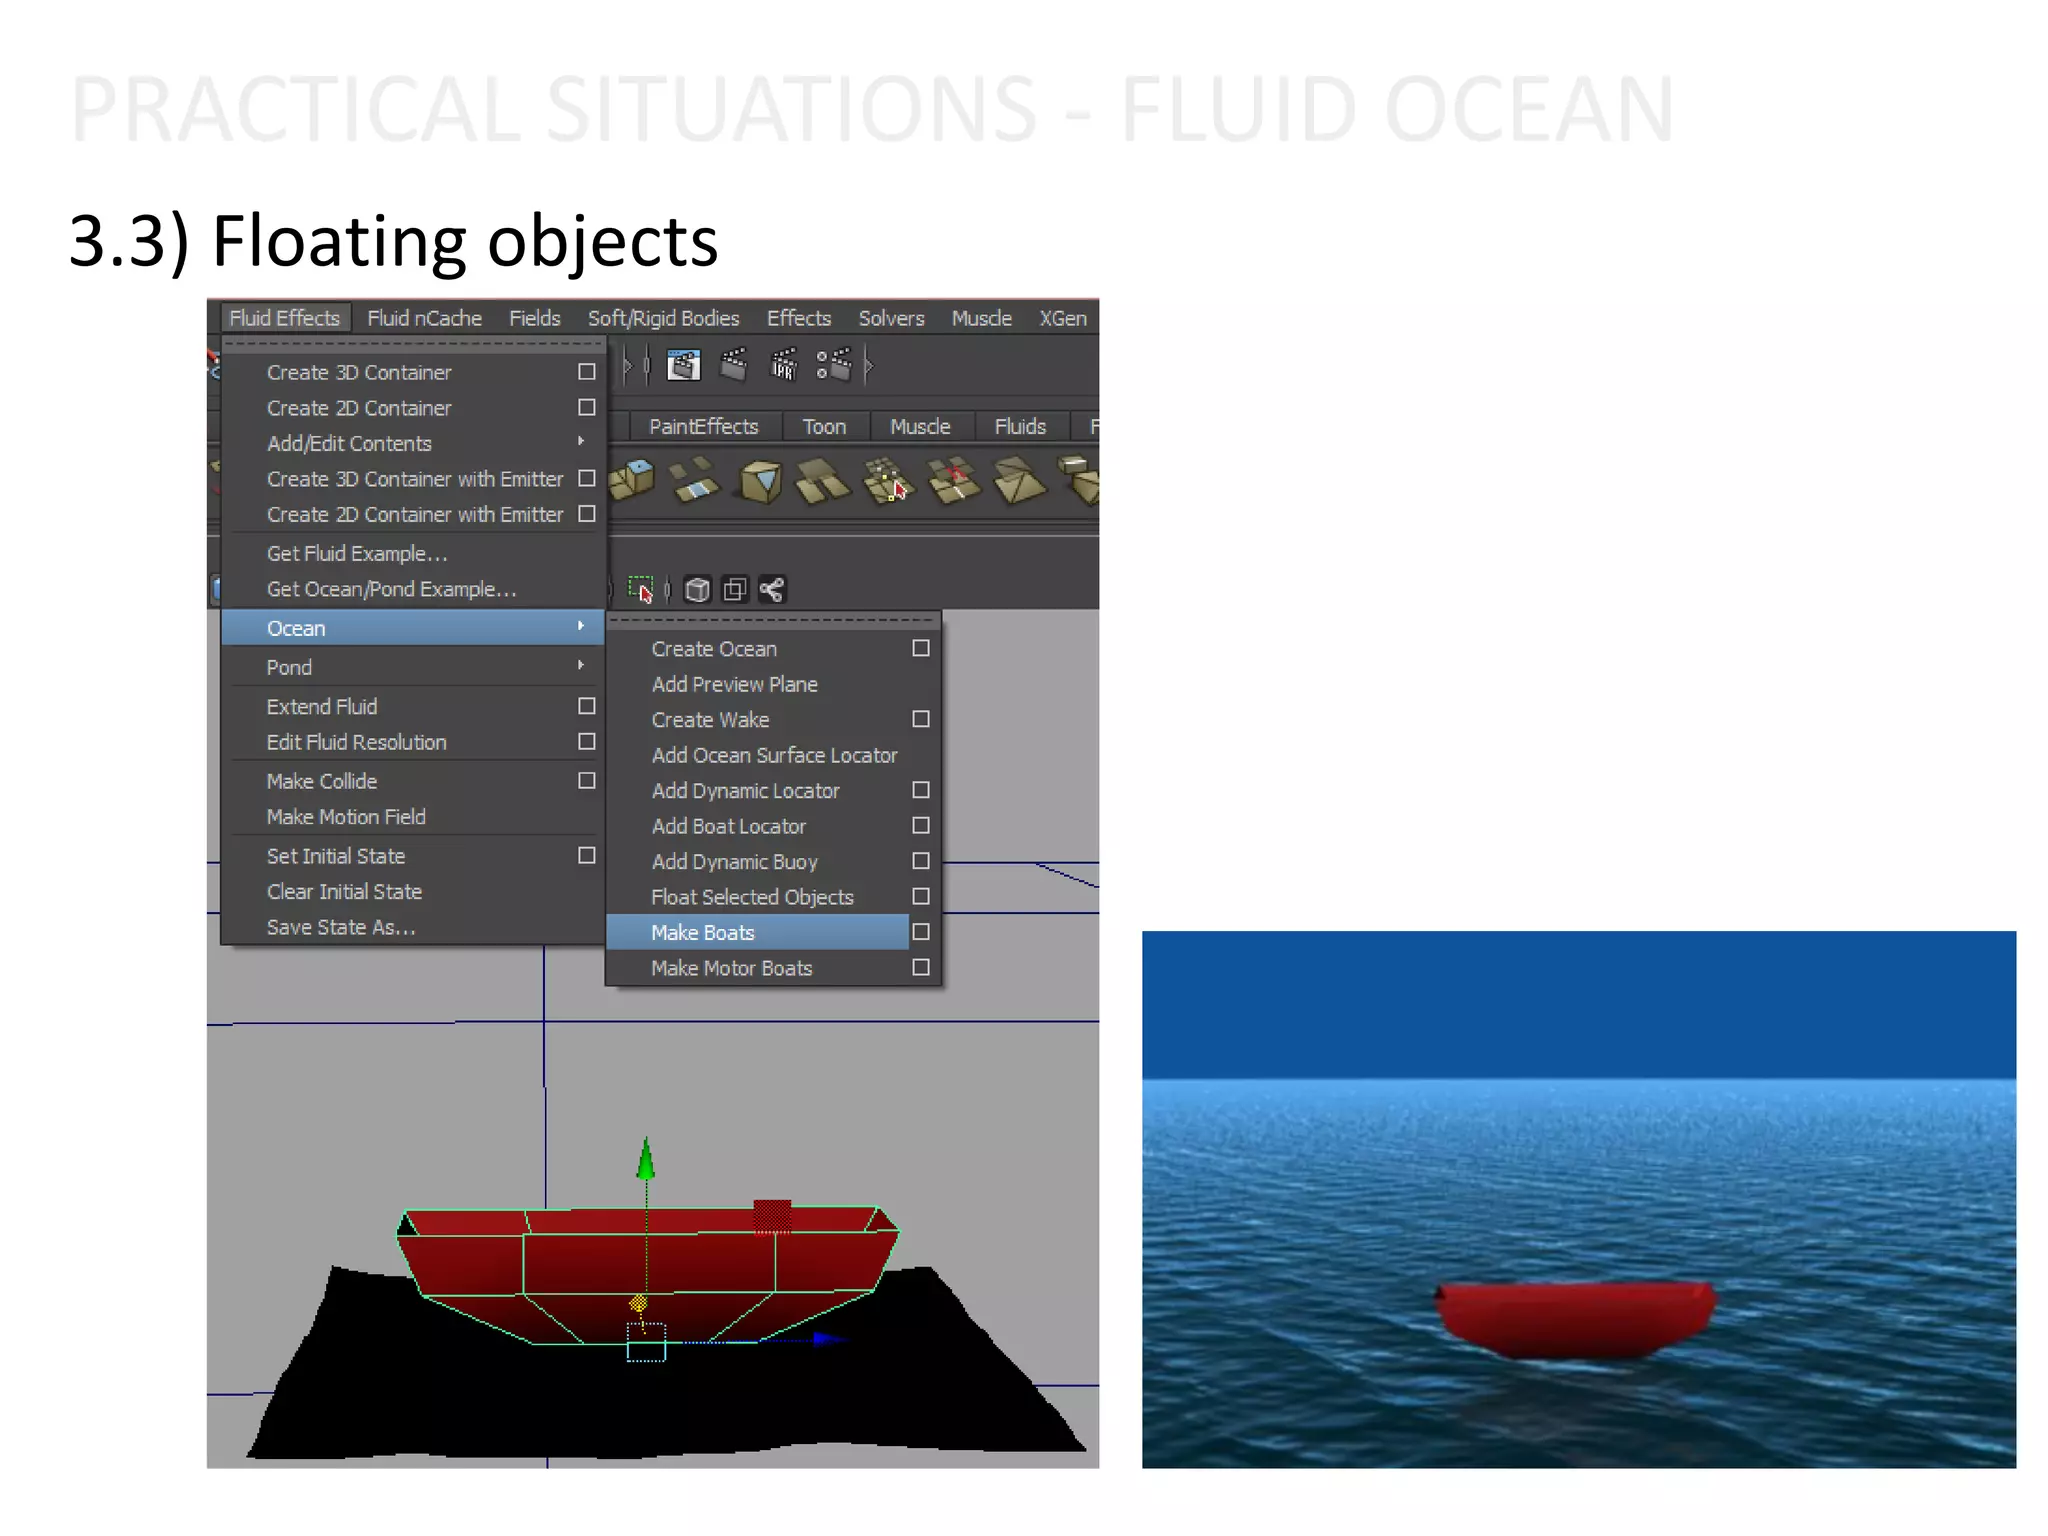The image size is (2048, 1536).
Task: Open option box for Make Collide
Action: coord(587,781)
